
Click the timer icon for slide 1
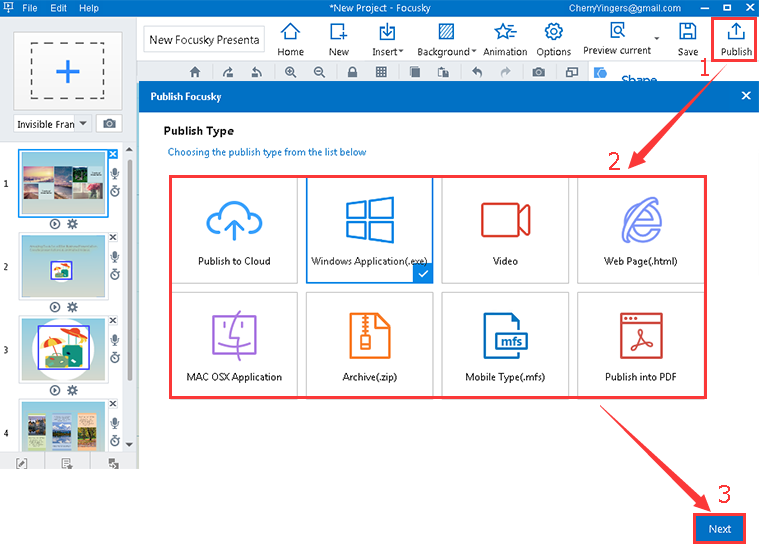[x=115, y=191]
